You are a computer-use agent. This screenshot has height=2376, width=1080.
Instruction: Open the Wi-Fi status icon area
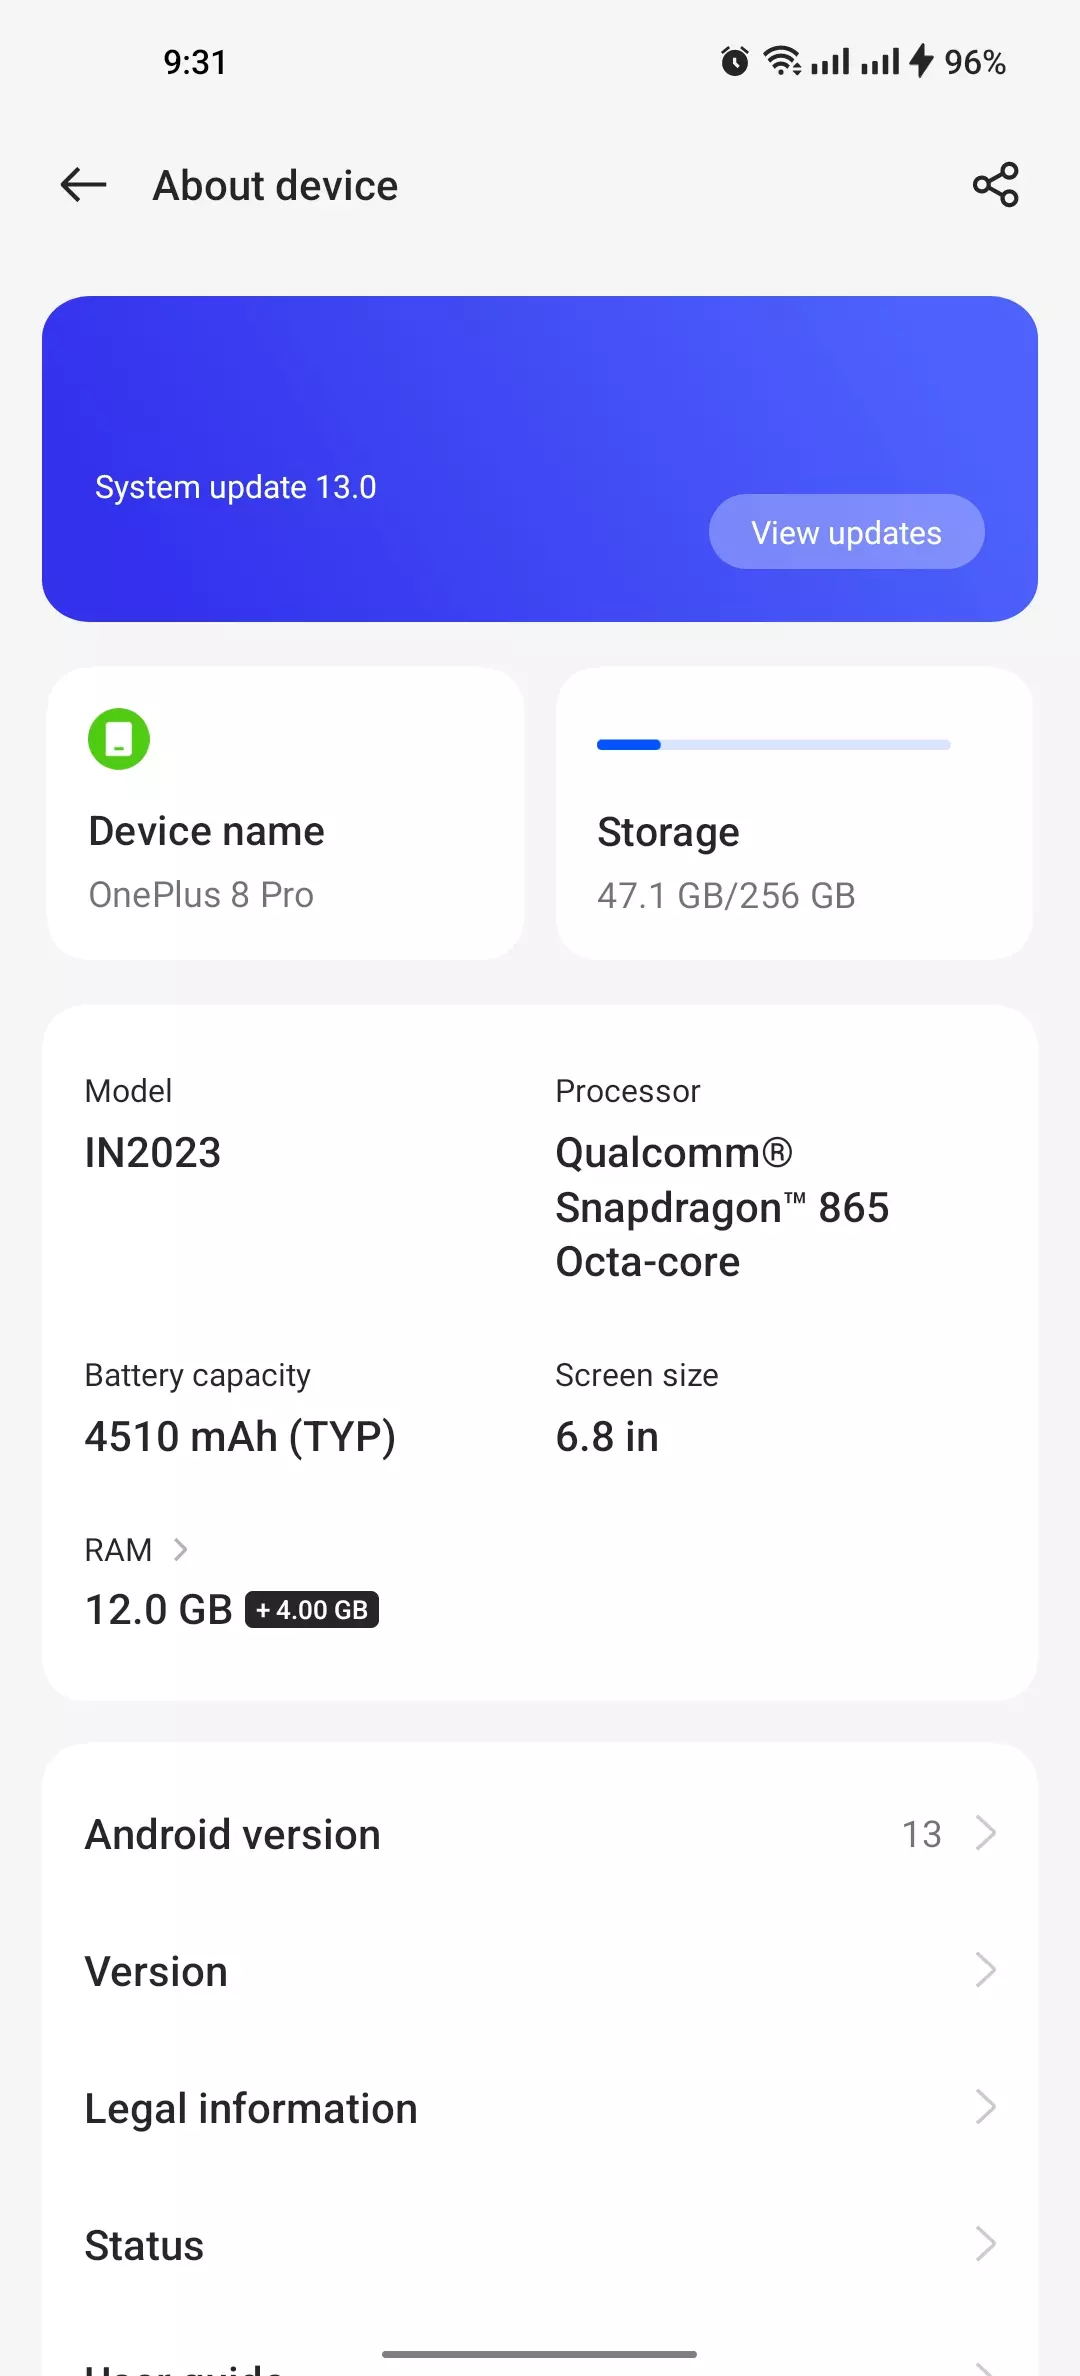(x=783, y=62)
